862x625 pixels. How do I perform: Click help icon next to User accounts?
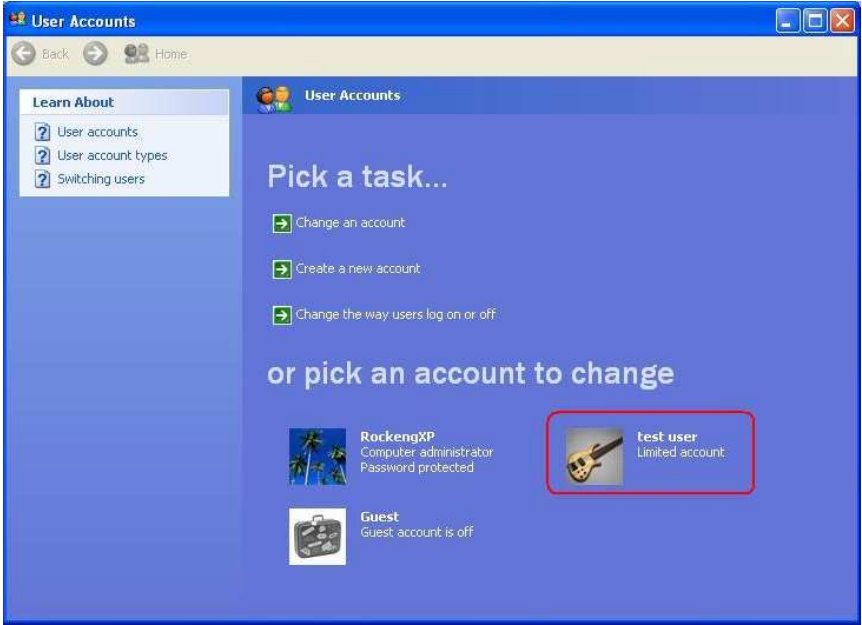(42, 132)
